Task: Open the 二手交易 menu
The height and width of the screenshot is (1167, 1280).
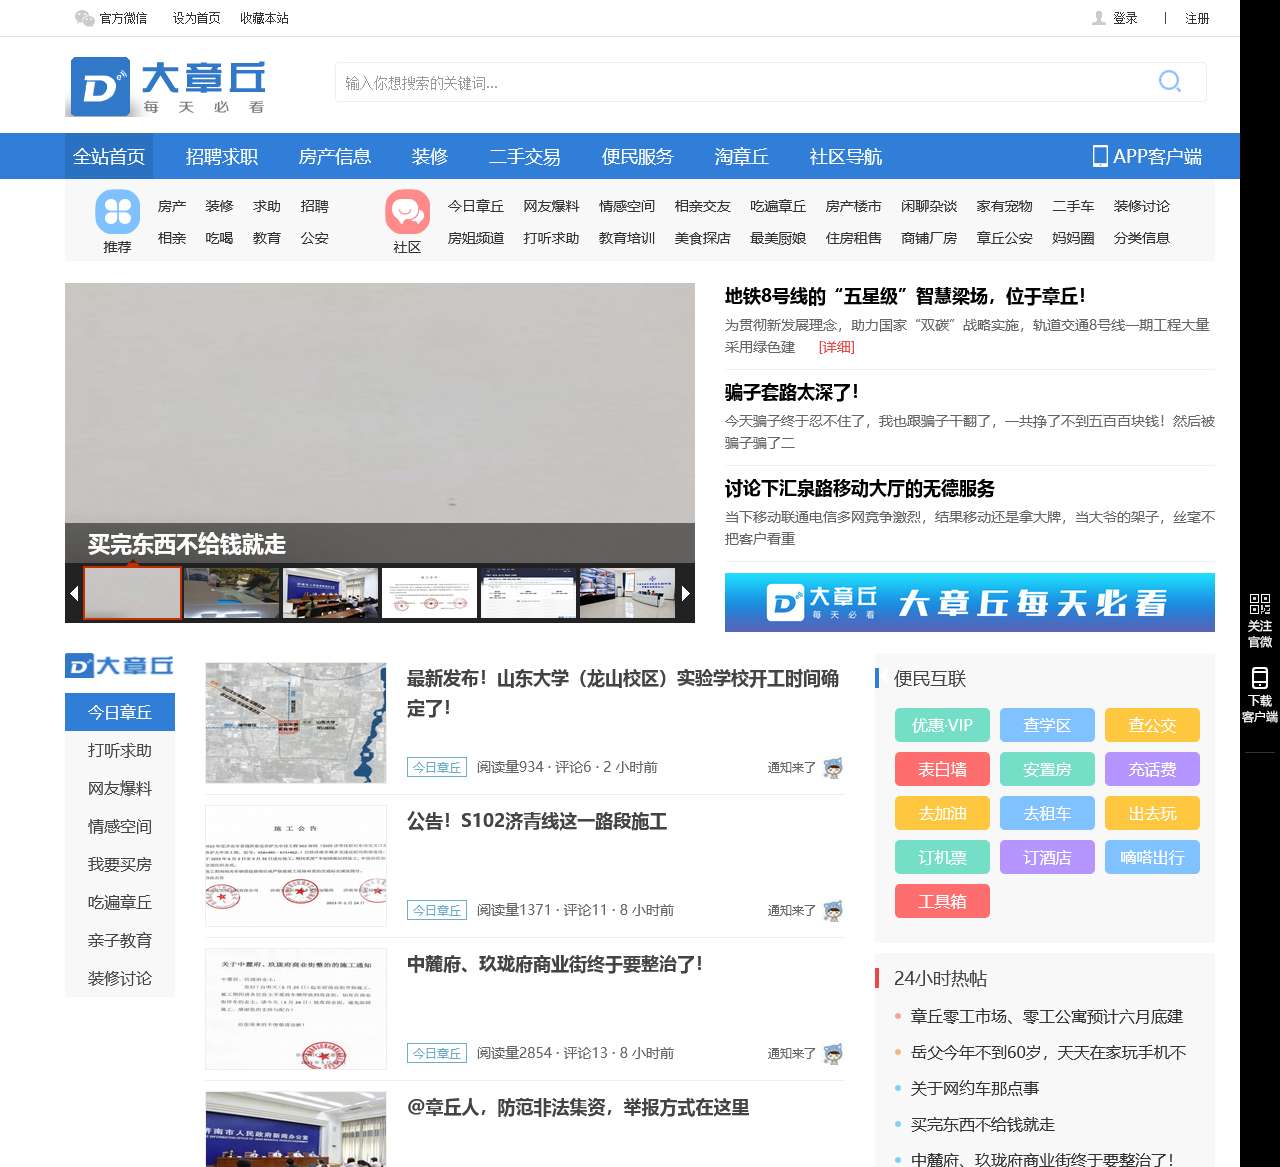Action: (524, 156)
